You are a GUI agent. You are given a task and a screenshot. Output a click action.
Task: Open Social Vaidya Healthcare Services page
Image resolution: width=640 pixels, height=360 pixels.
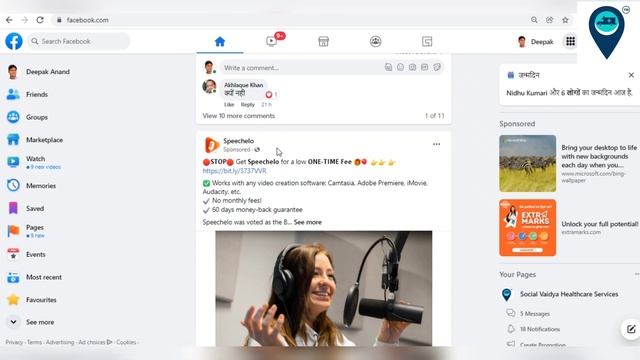click(x=569, y=294)
